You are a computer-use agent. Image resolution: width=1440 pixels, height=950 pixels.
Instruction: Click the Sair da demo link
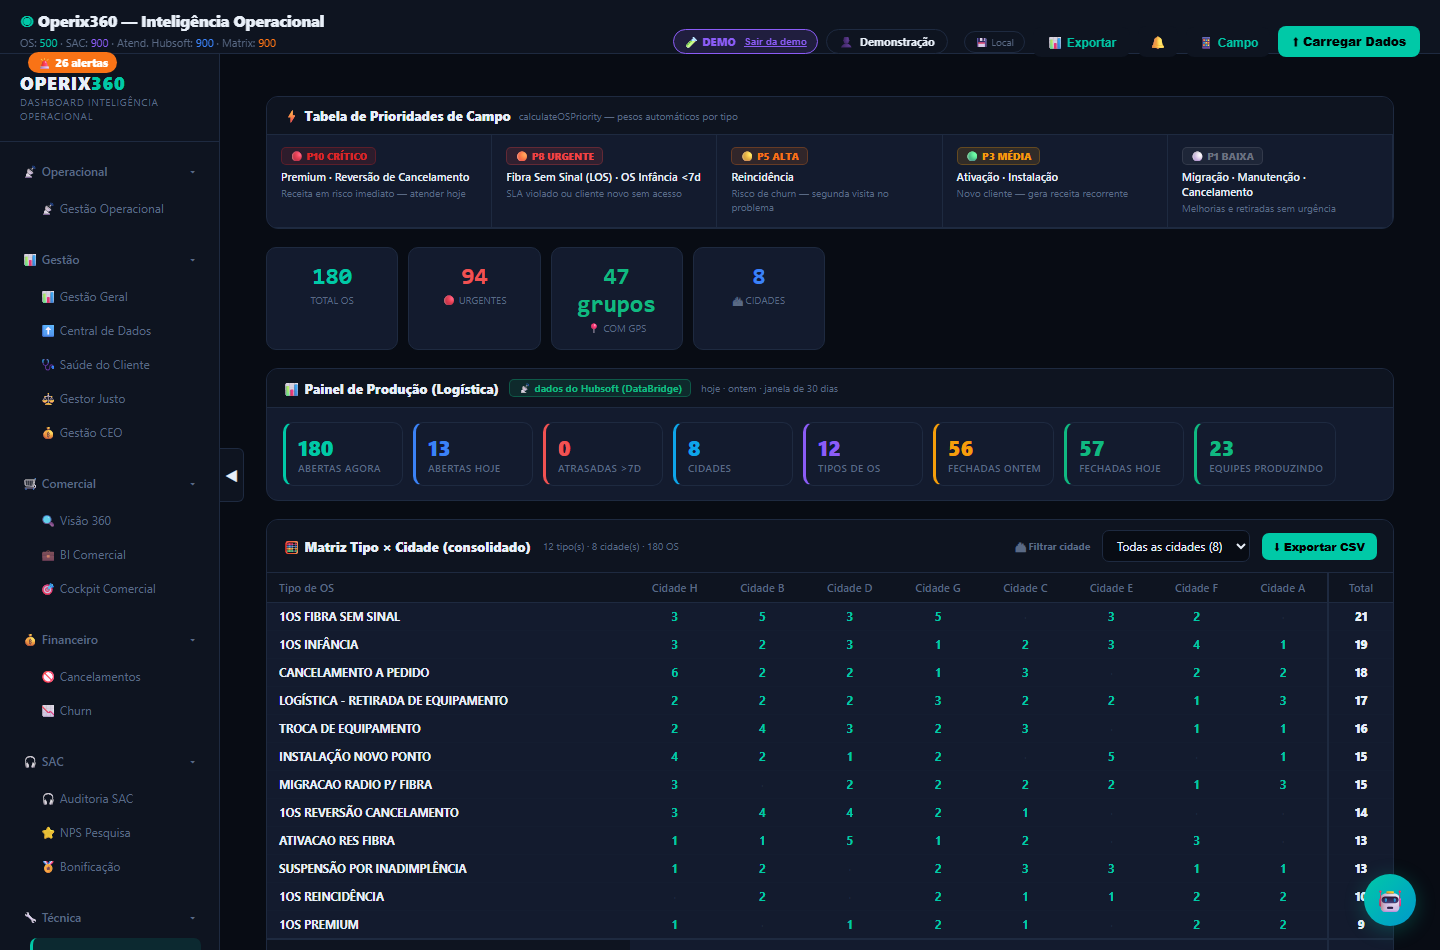[x=775, y=42]
